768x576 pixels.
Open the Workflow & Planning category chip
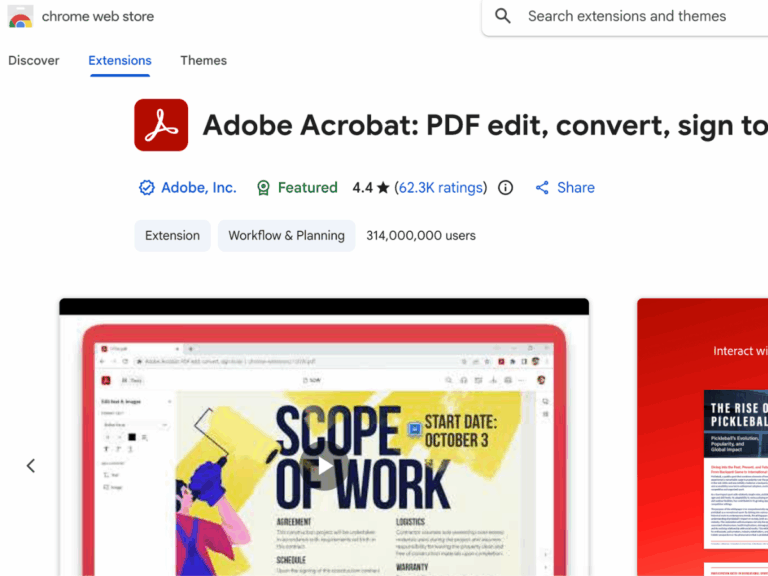(x=287, y=236)
